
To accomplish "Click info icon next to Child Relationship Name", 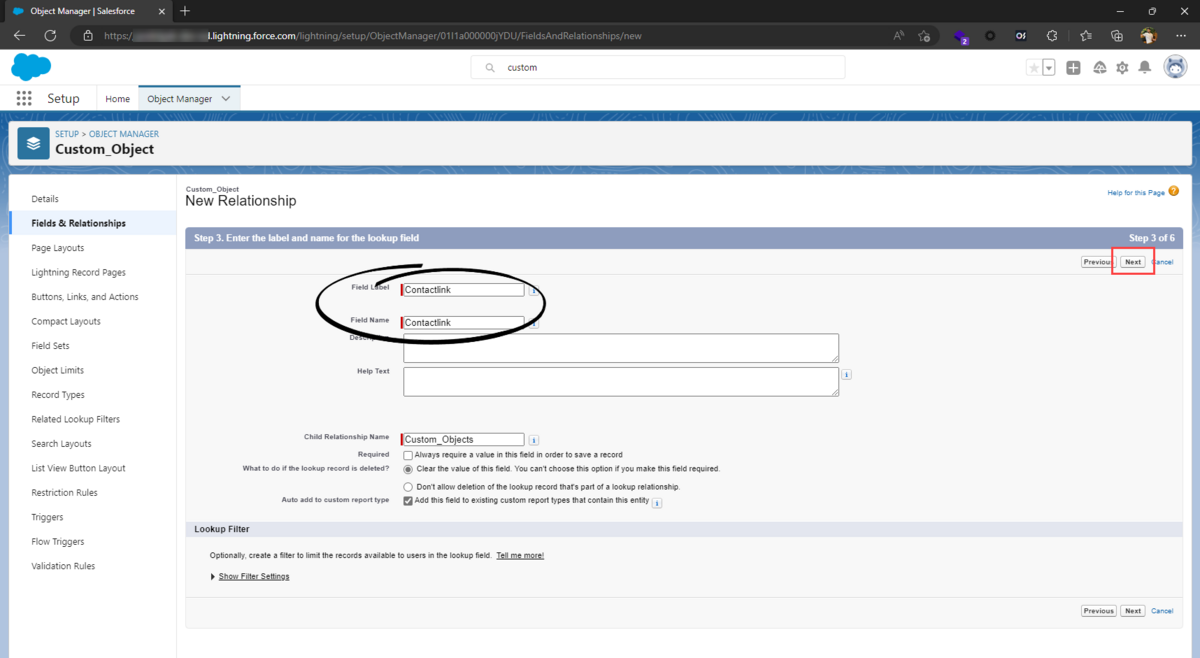I will tap(534, 440).
